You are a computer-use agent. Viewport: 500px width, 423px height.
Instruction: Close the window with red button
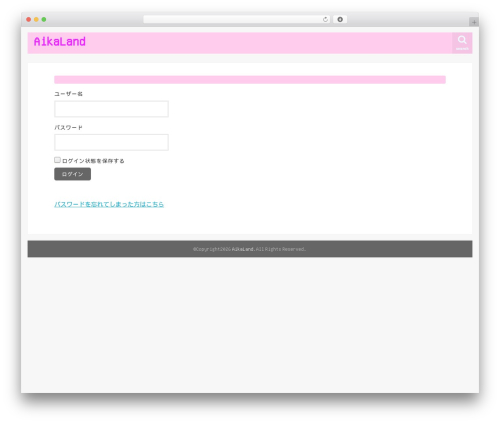pos(29,19)
